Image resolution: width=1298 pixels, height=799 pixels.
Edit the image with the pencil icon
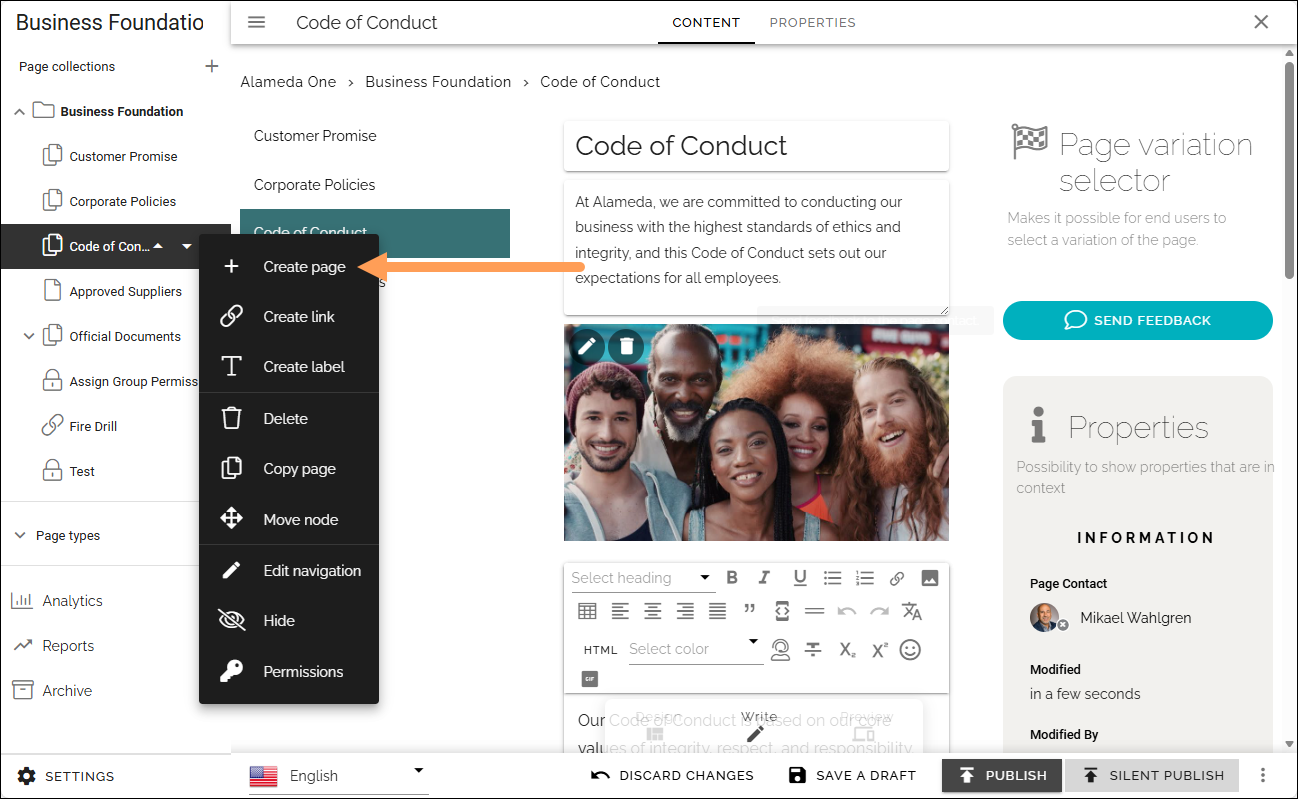click(x=587, y=346)
